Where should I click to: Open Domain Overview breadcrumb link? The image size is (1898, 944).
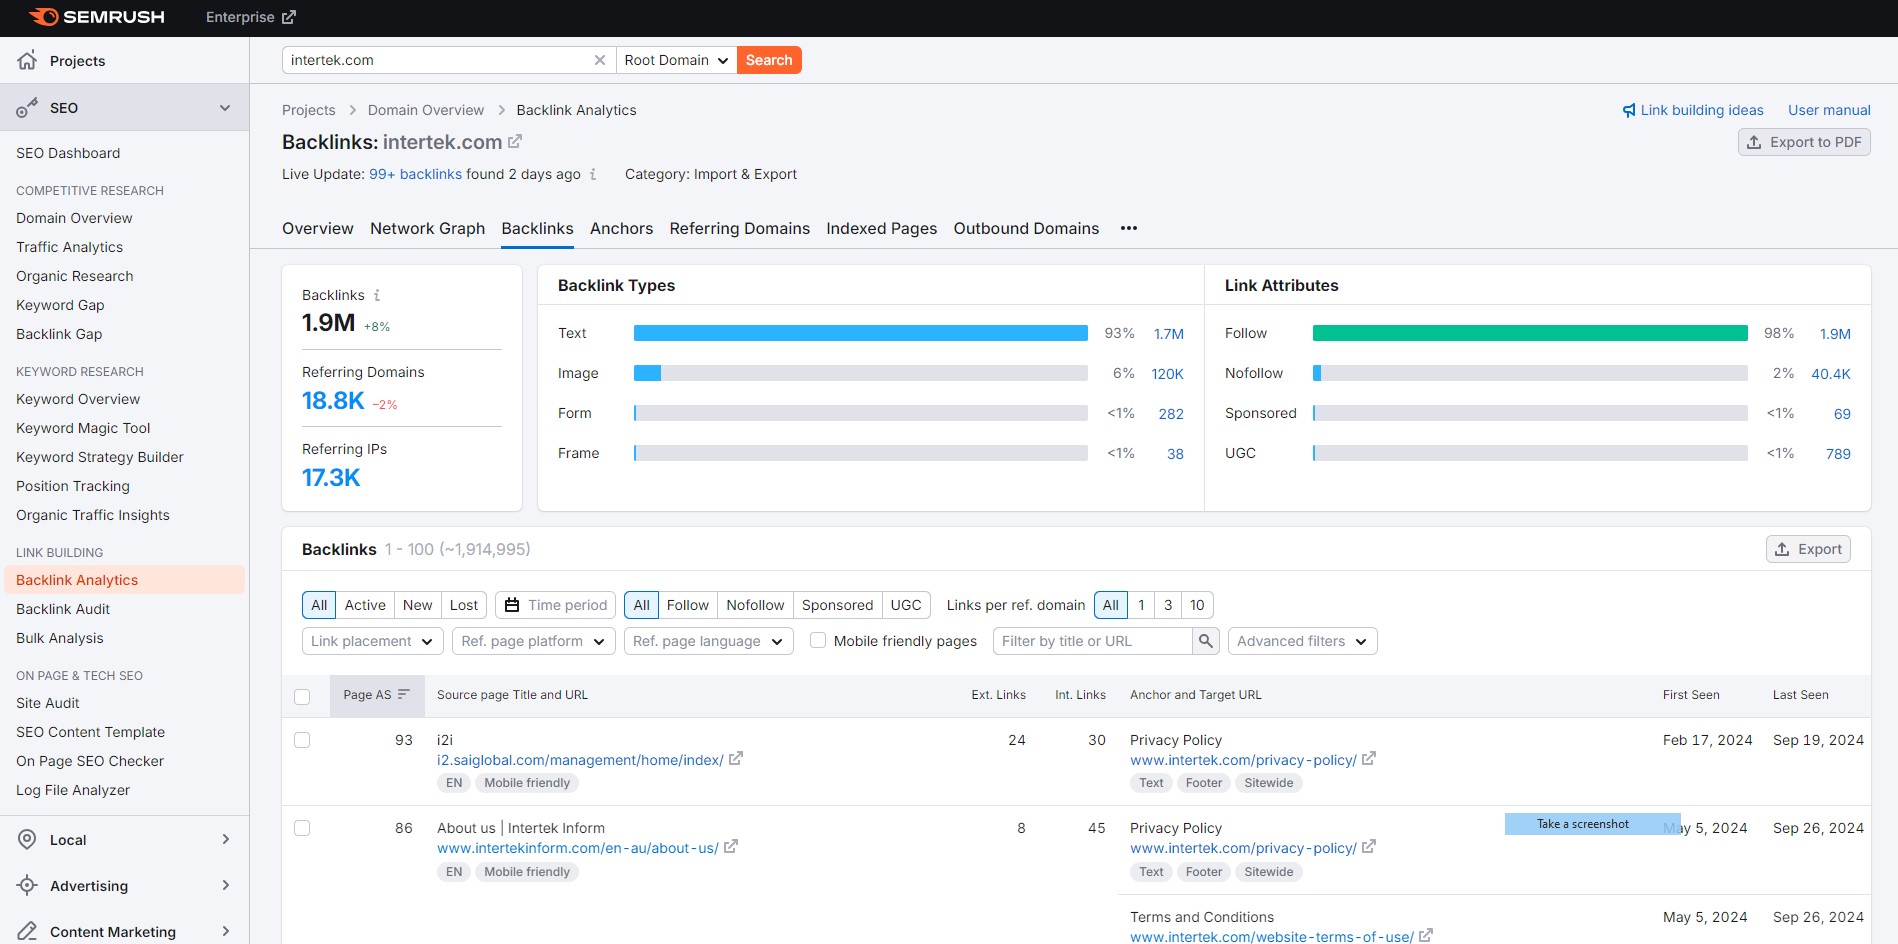426,110
